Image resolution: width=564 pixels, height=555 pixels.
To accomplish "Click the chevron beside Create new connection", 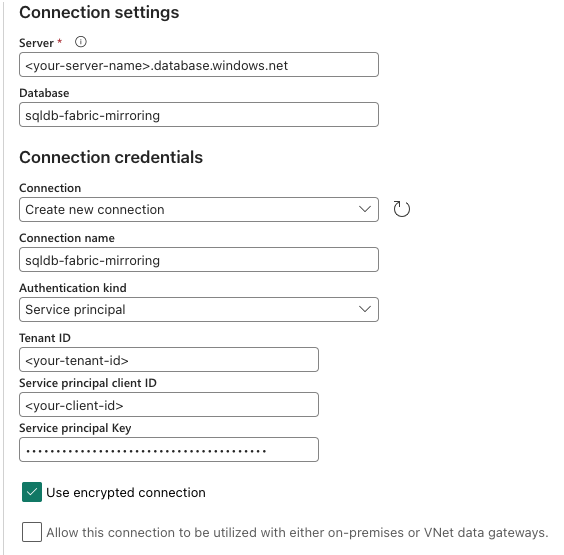I will (x=365, y=209).
